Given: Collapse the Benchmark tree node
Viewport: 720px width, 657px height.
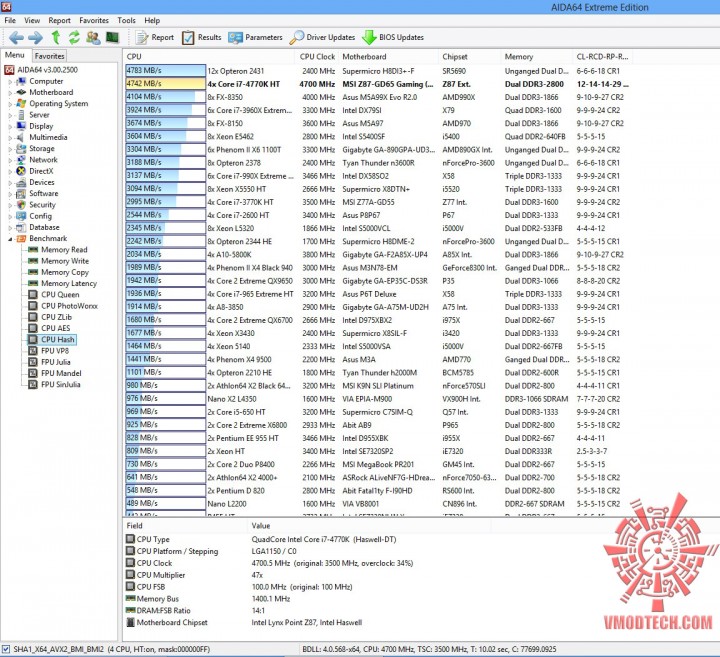Looking at the screenshot, I should tap(10, 239).
